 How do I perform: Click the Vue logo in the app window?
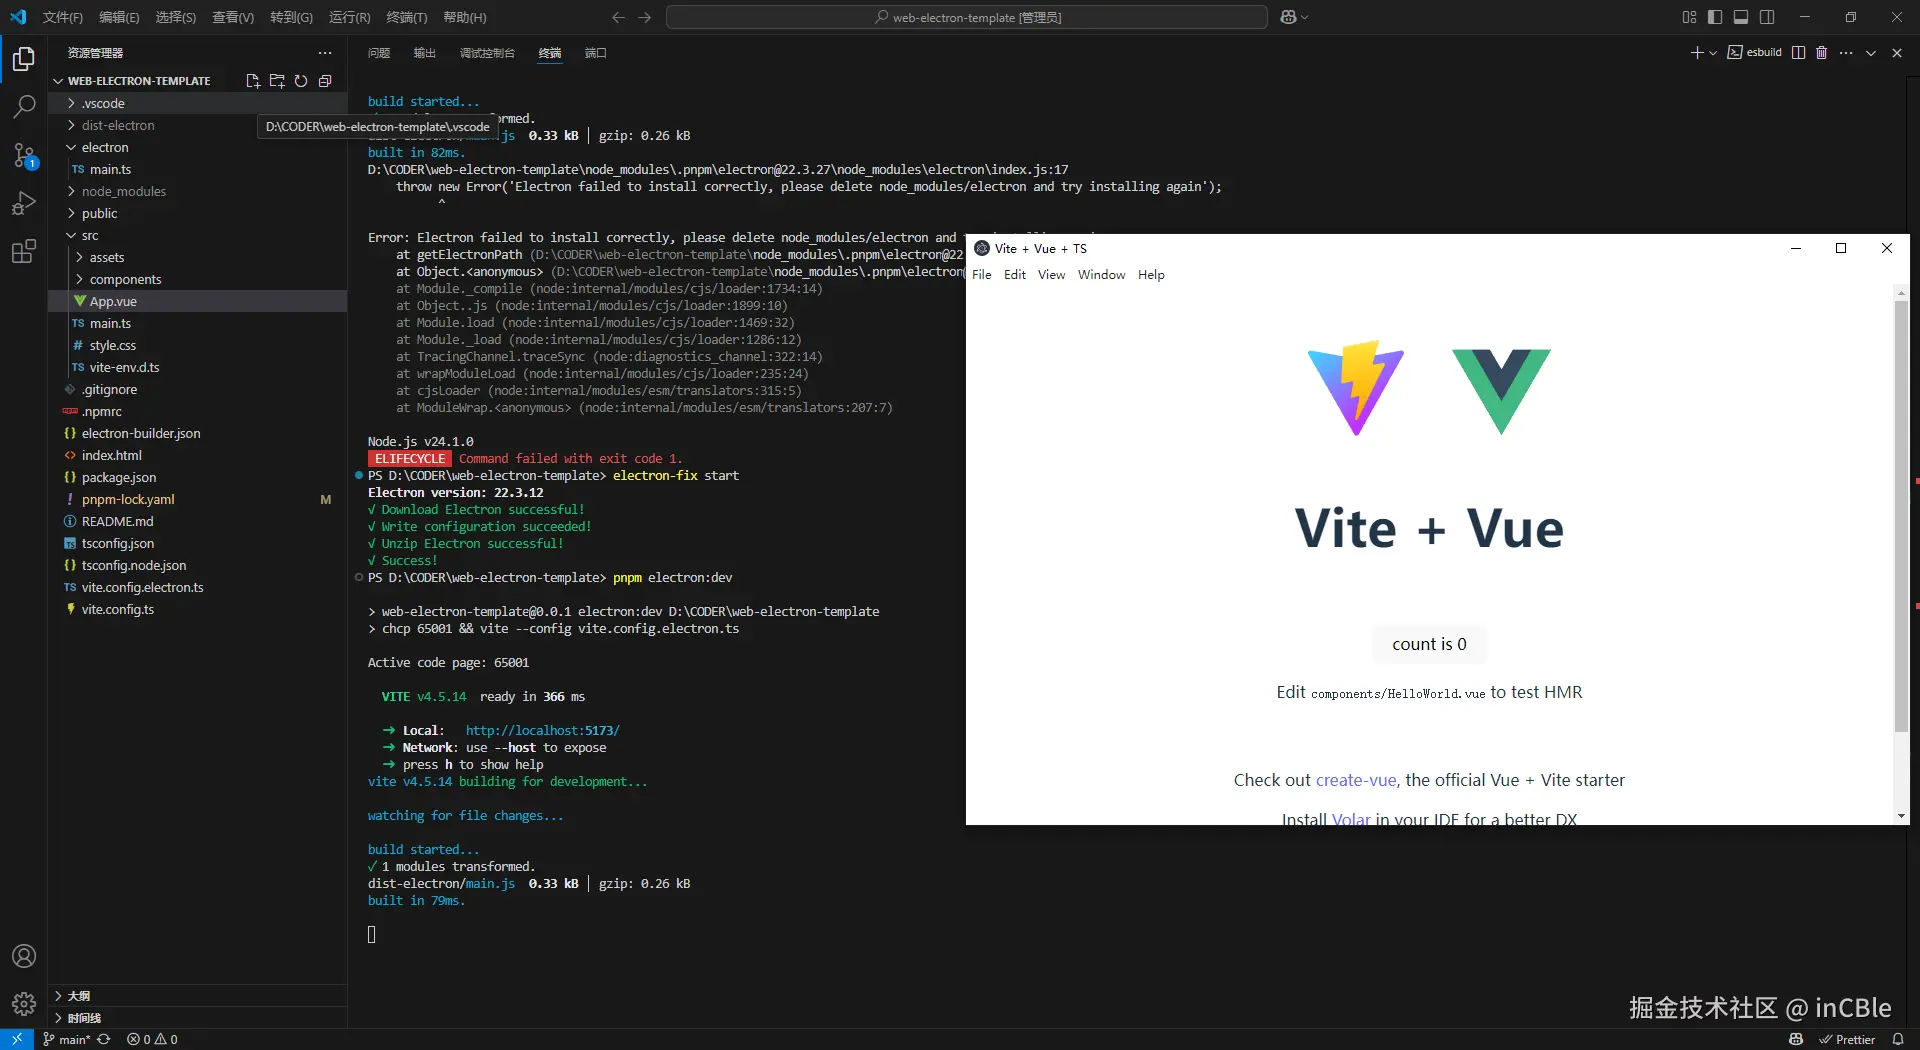1501,391
